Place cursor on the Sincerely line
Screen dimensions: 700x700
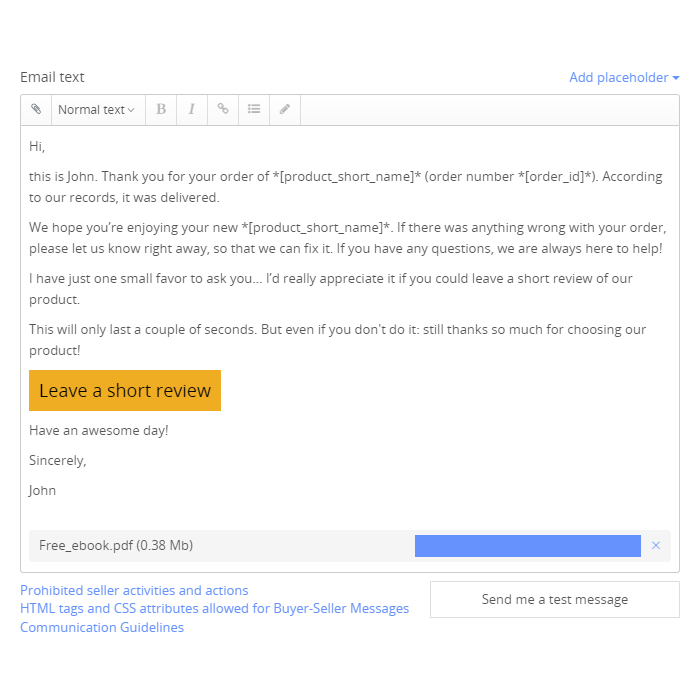pyautogui.click(x=58, y=461)
